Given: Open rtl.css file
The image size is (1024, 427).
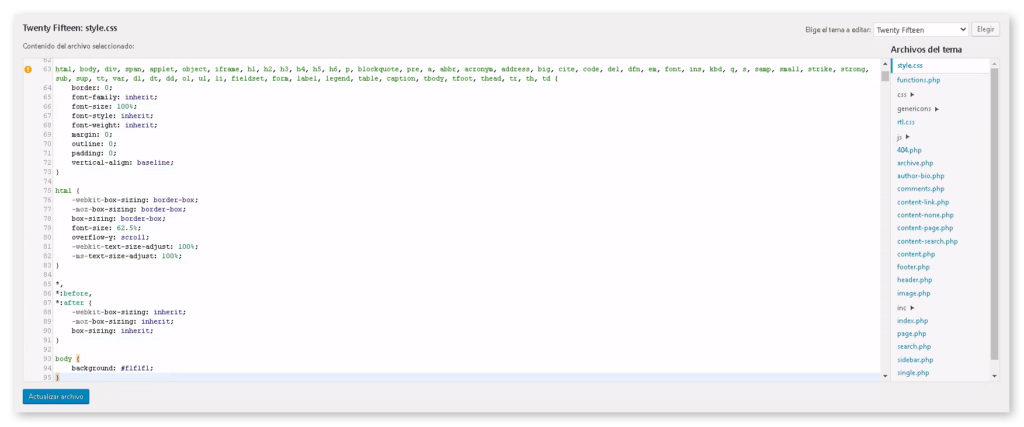Looking at the screenshot, I should (x=906, y=122).
